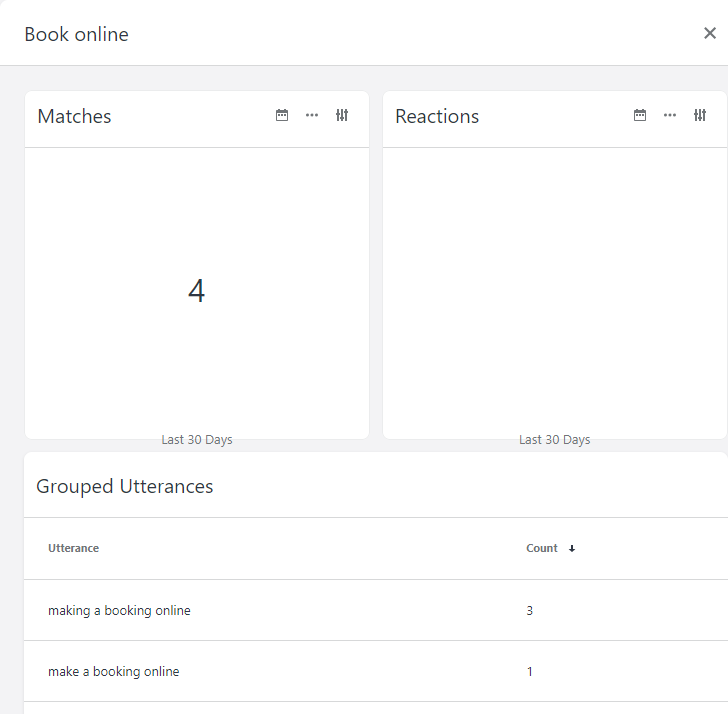Open the Matches more options ellipsis

coord(312,116)
